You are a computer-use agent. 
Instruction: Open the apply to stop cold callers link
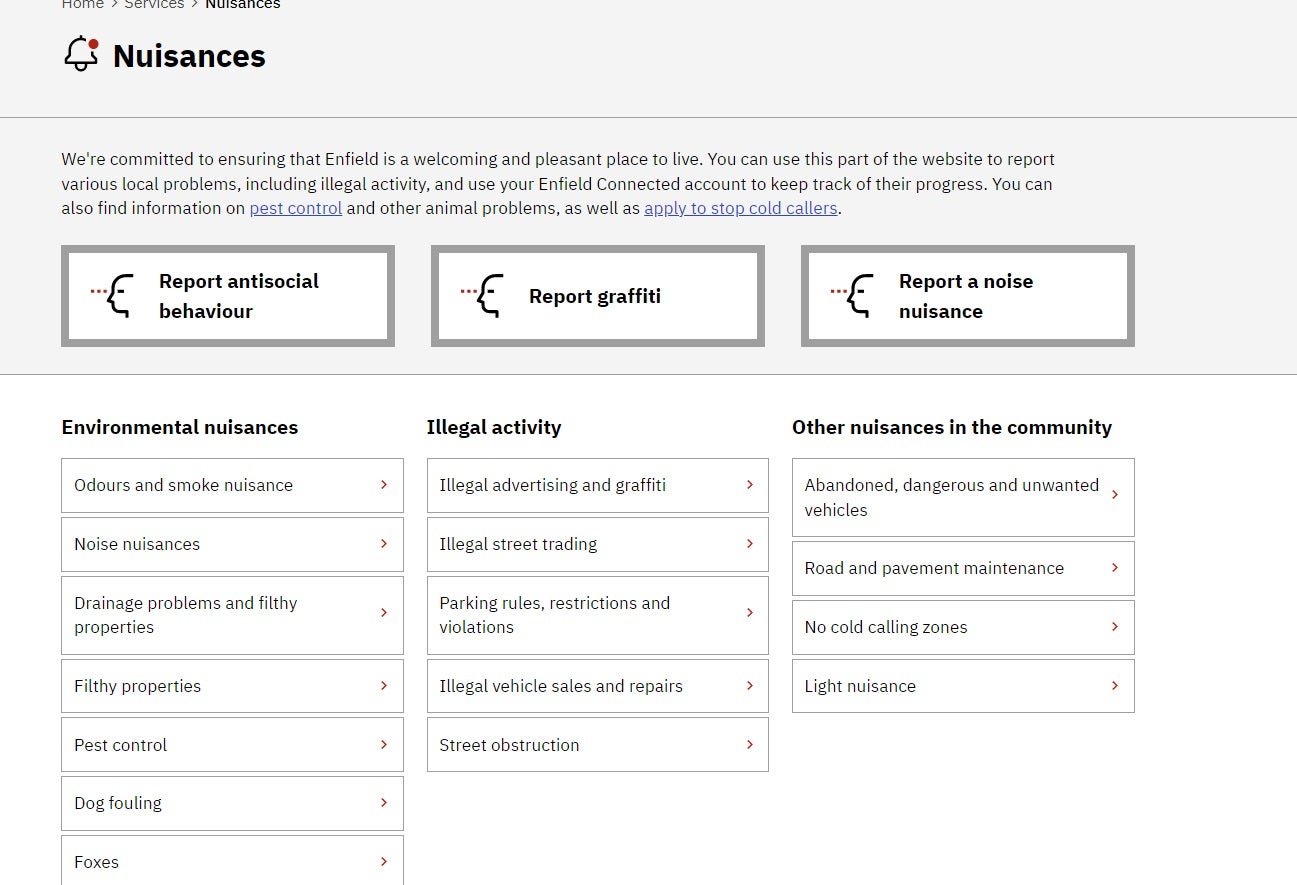[x=741, y=208]
